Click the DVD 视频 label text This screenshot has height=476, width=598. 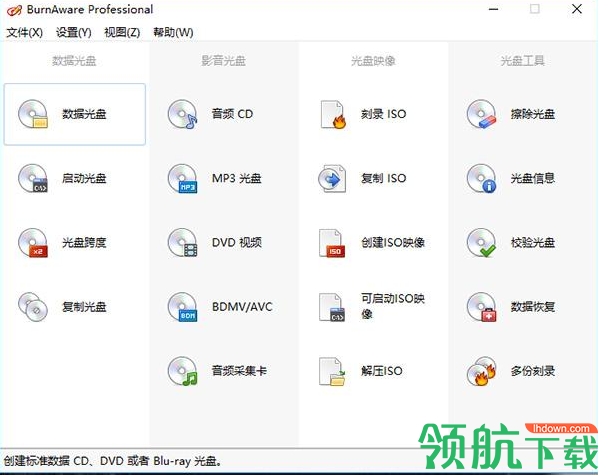click(237, 243)
